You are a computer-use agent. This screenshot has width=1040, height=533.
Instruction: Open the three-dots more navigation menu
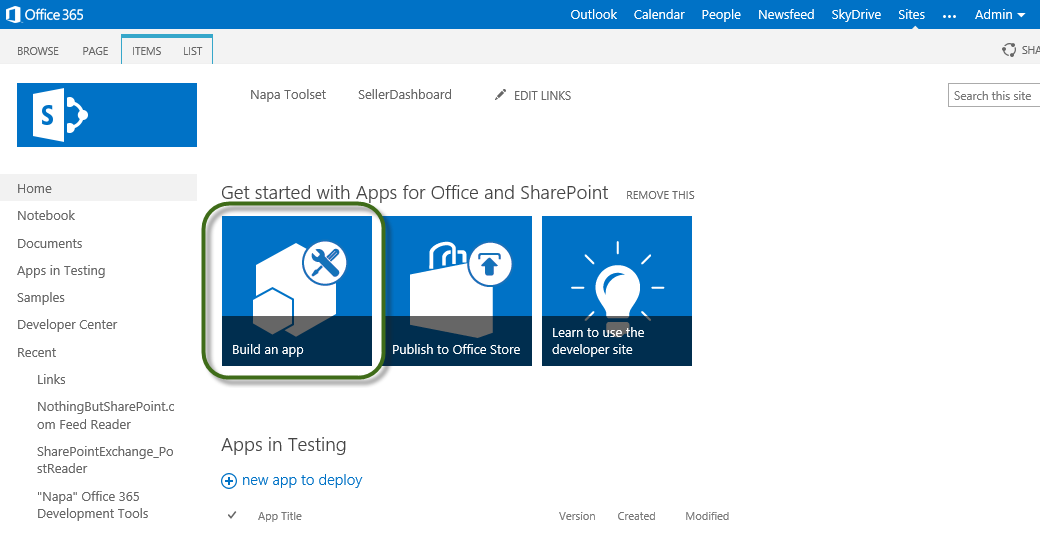[949, 15]
